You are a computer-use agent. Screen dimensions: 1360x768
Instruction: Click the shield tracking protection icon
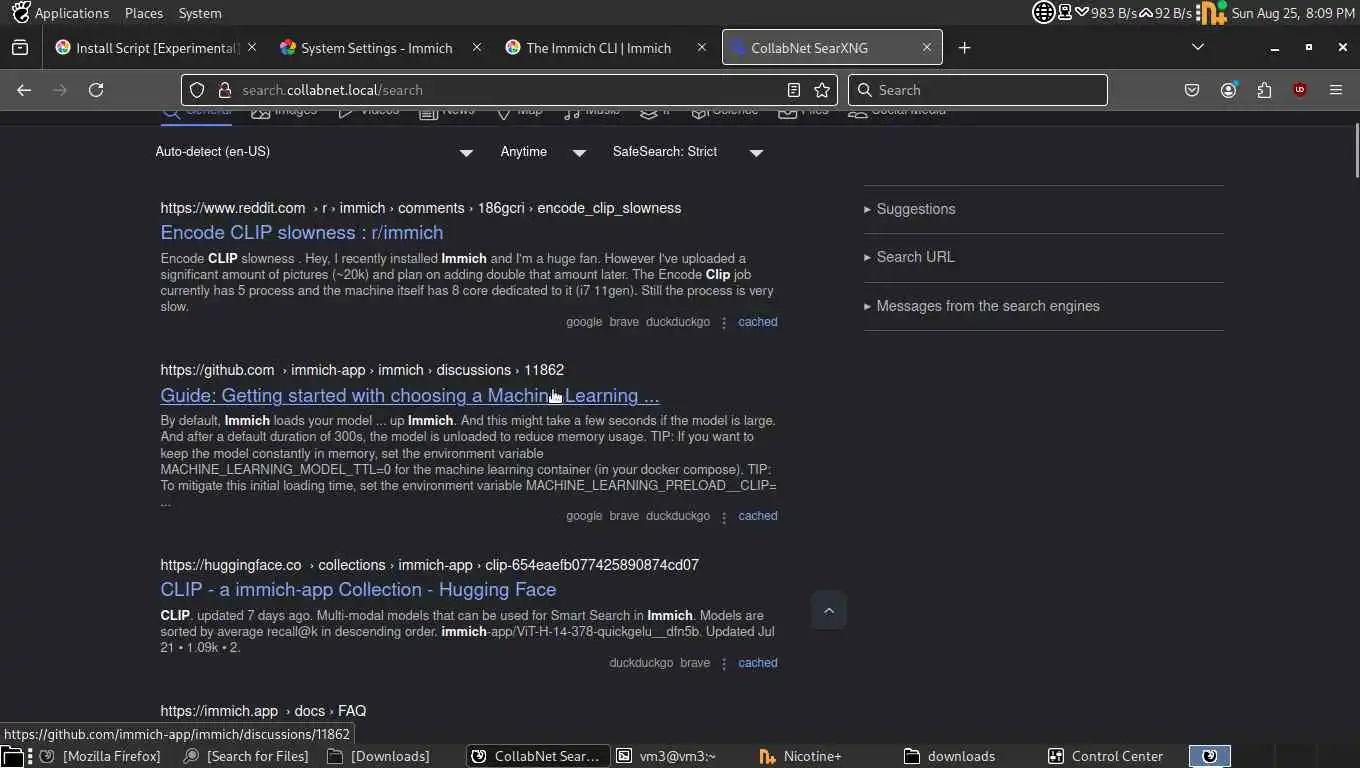coord(197,90)
